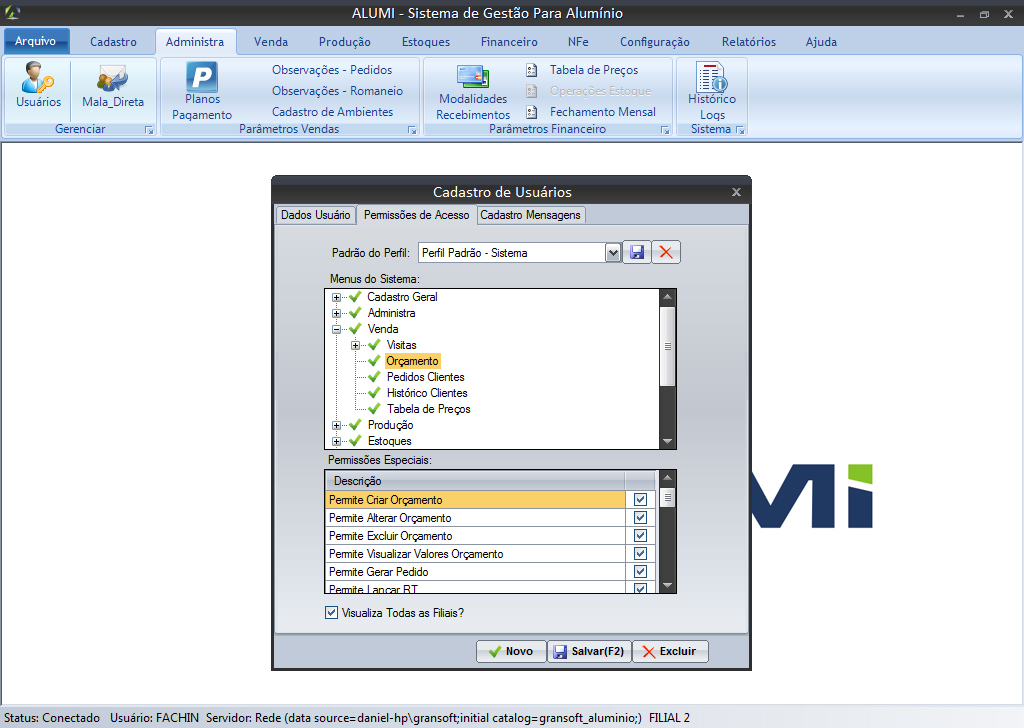Open the Padrão do Perfil dropdown
The height and width of the screenshot is (728, 1024).
click(x=613, y=253)
